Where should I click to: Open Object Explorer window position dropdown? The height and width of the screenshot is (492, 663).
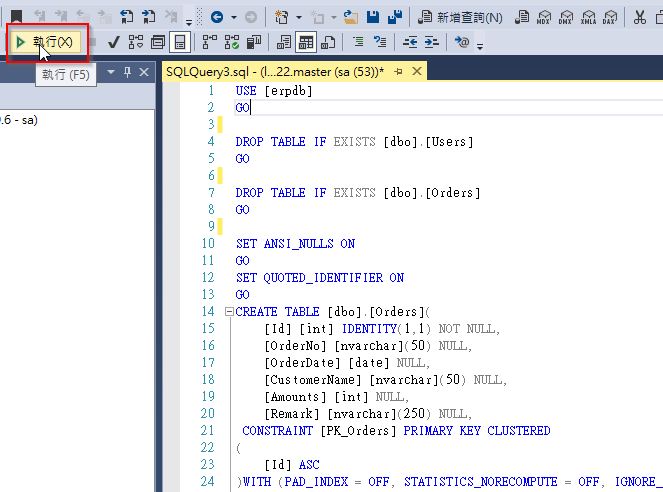tap(111, 72)
